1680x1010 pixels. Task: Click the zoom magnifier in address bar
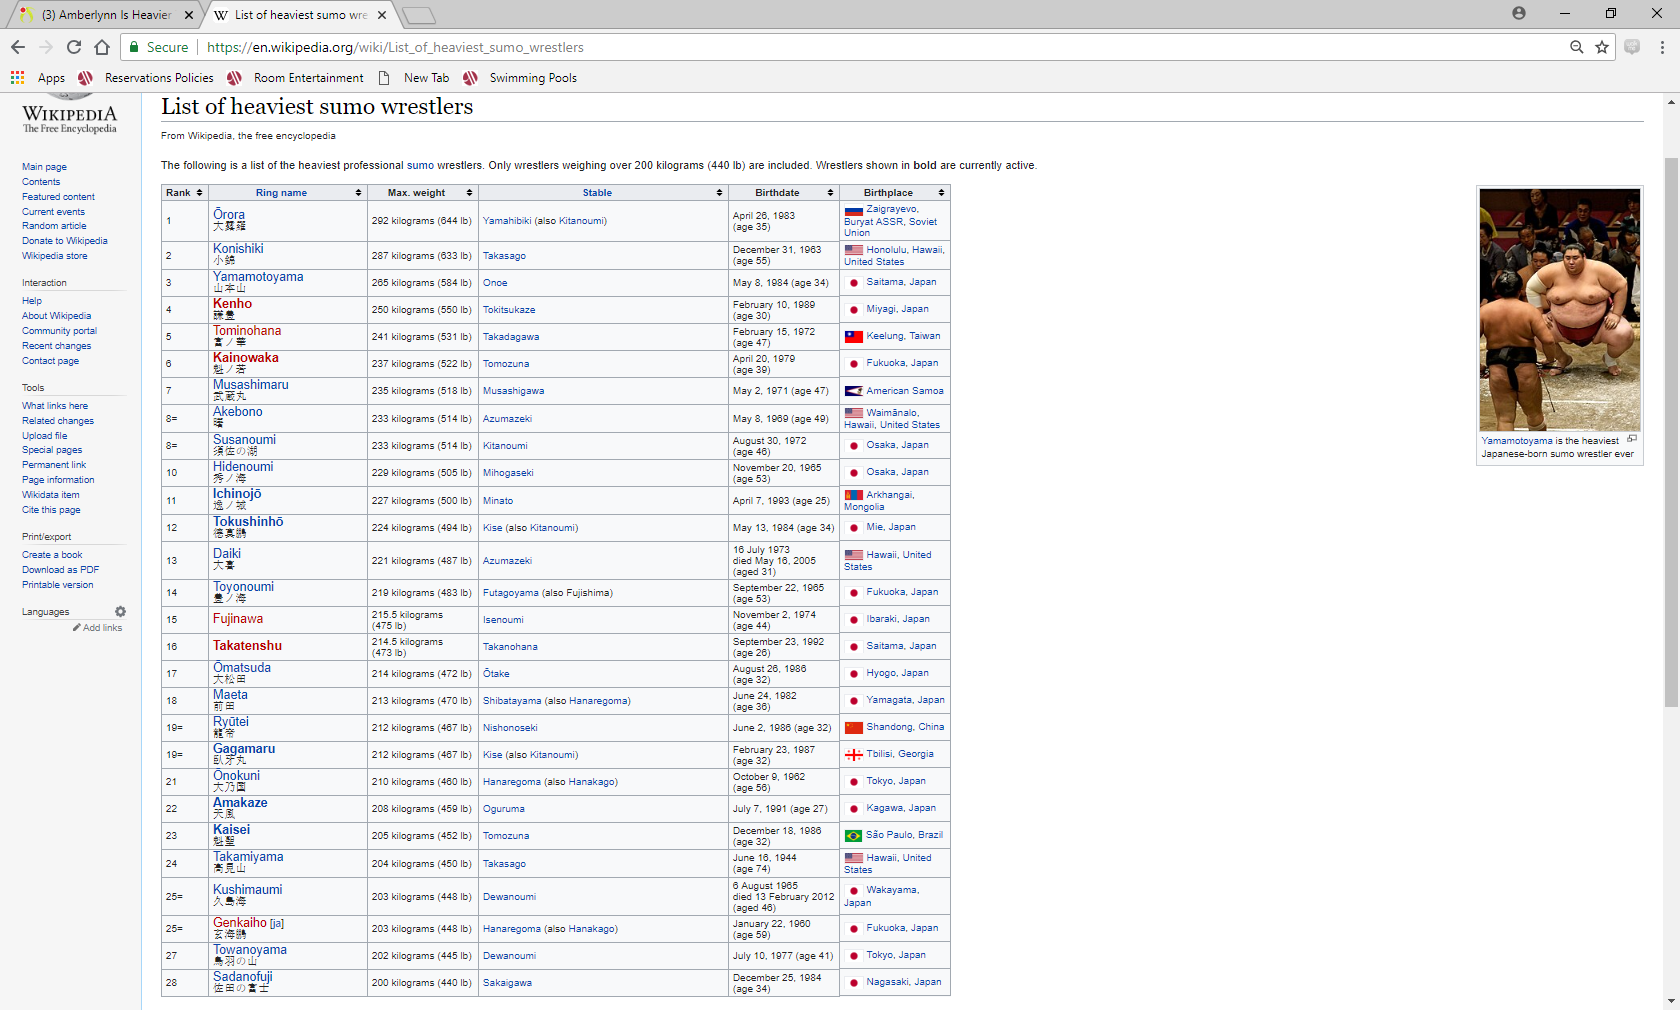pos(1577,47)
